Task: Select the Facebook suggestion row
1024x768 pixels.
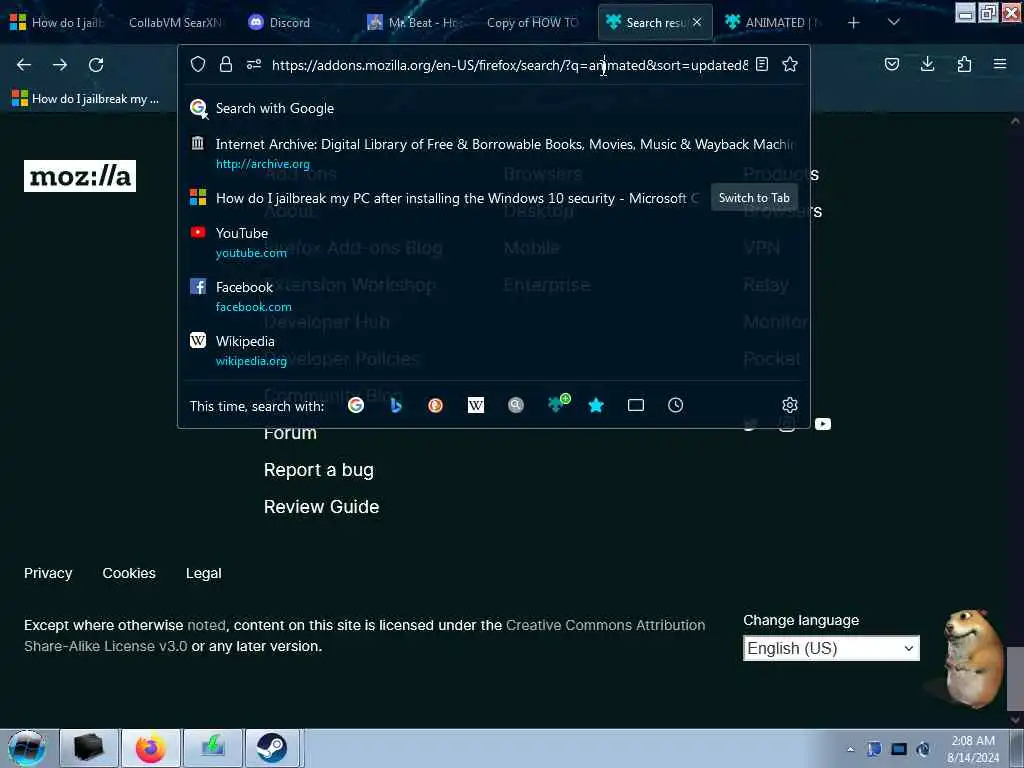Action: point(494,296)
